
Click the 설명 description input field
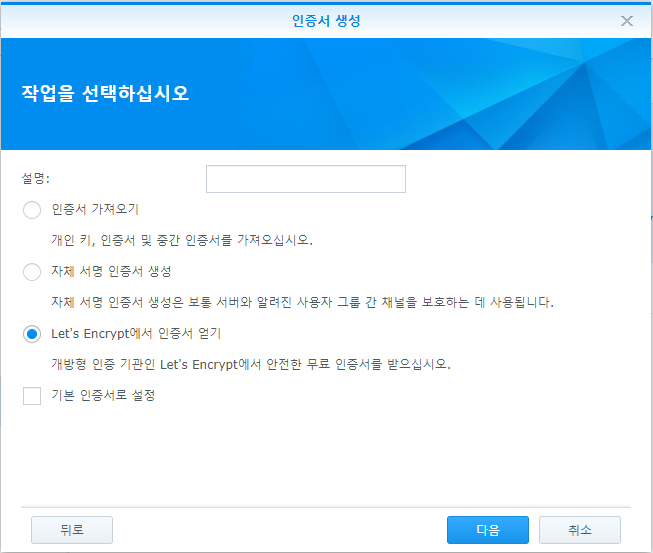click(306, 179)
